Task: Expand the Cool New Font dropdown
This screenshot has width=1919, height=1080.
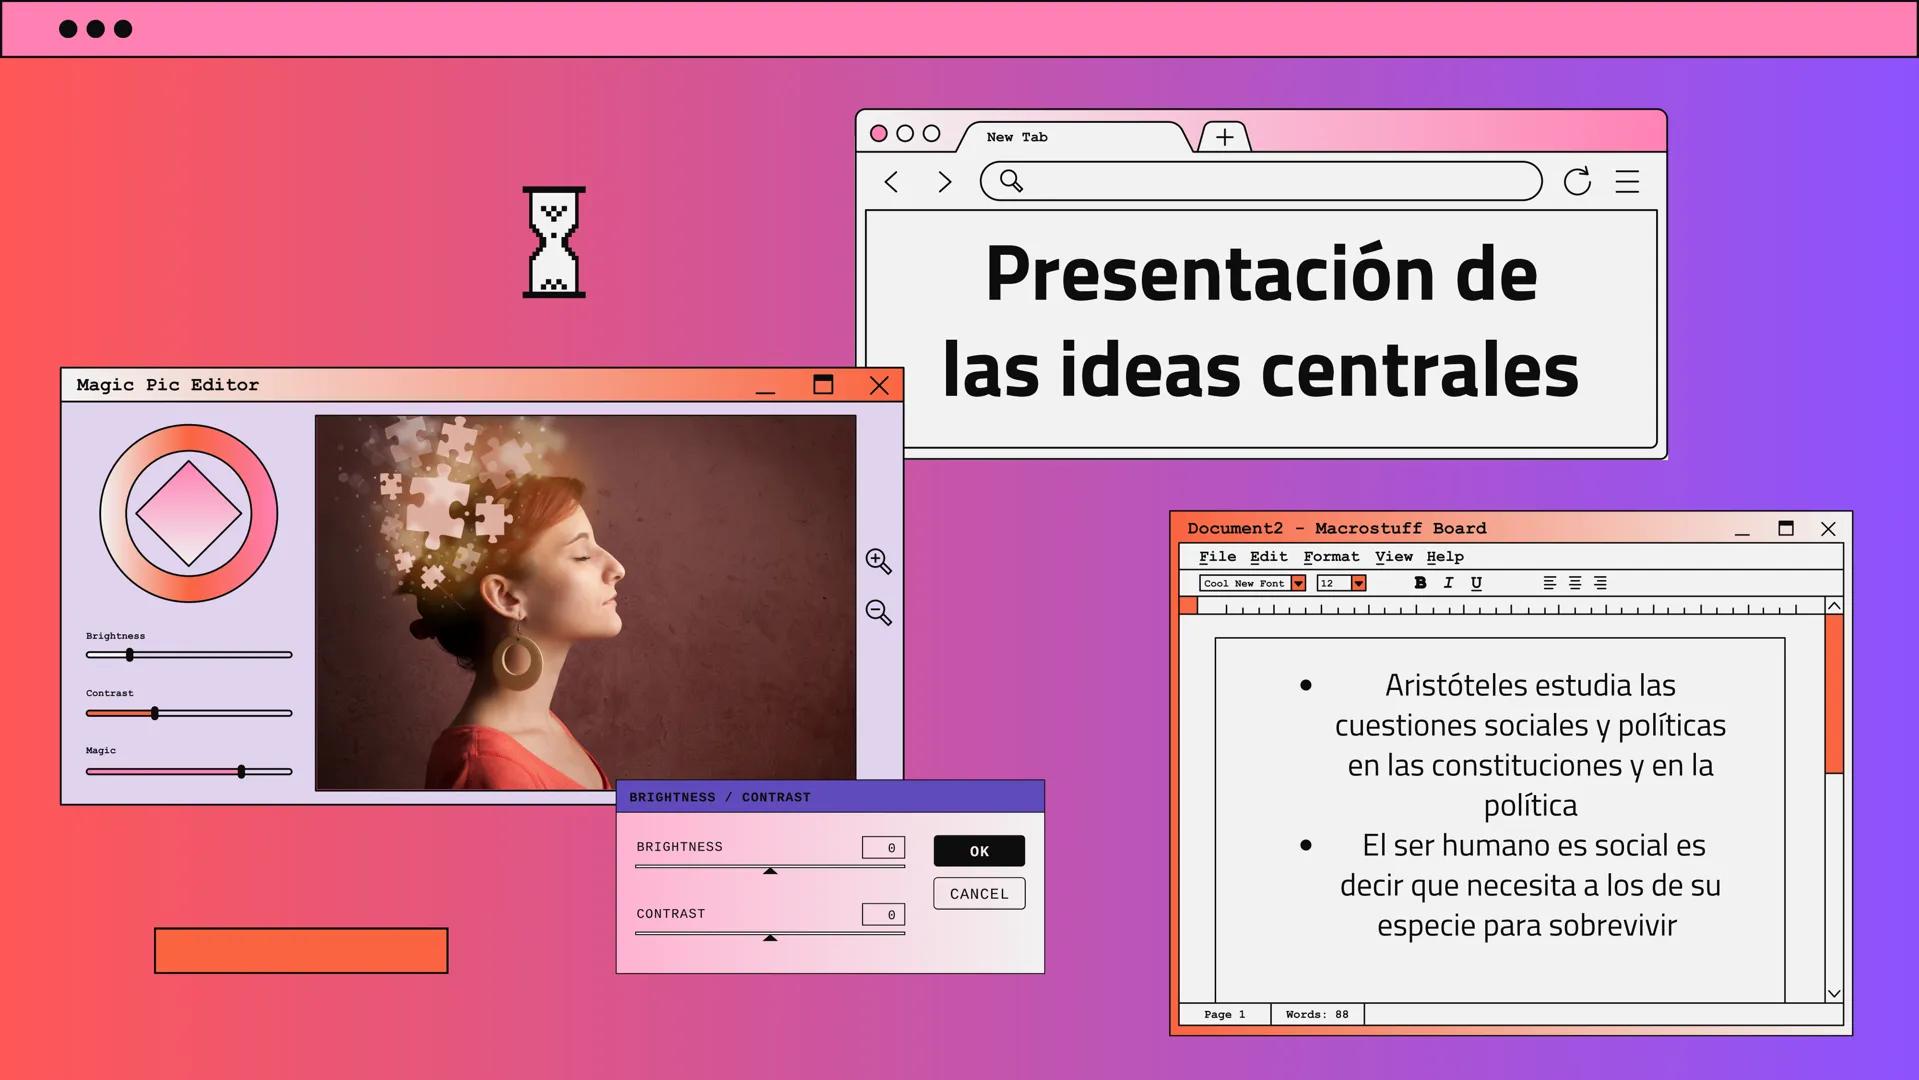Action: [1298, 583]
